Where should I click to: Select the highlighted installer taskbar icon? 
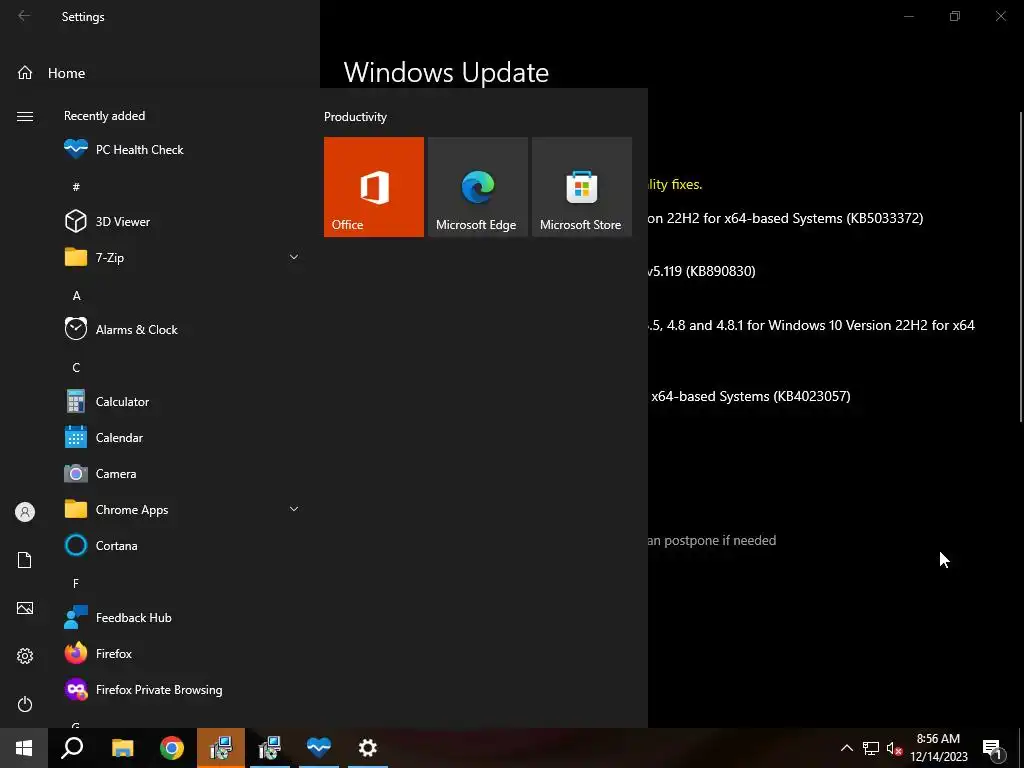pos(221,748)
